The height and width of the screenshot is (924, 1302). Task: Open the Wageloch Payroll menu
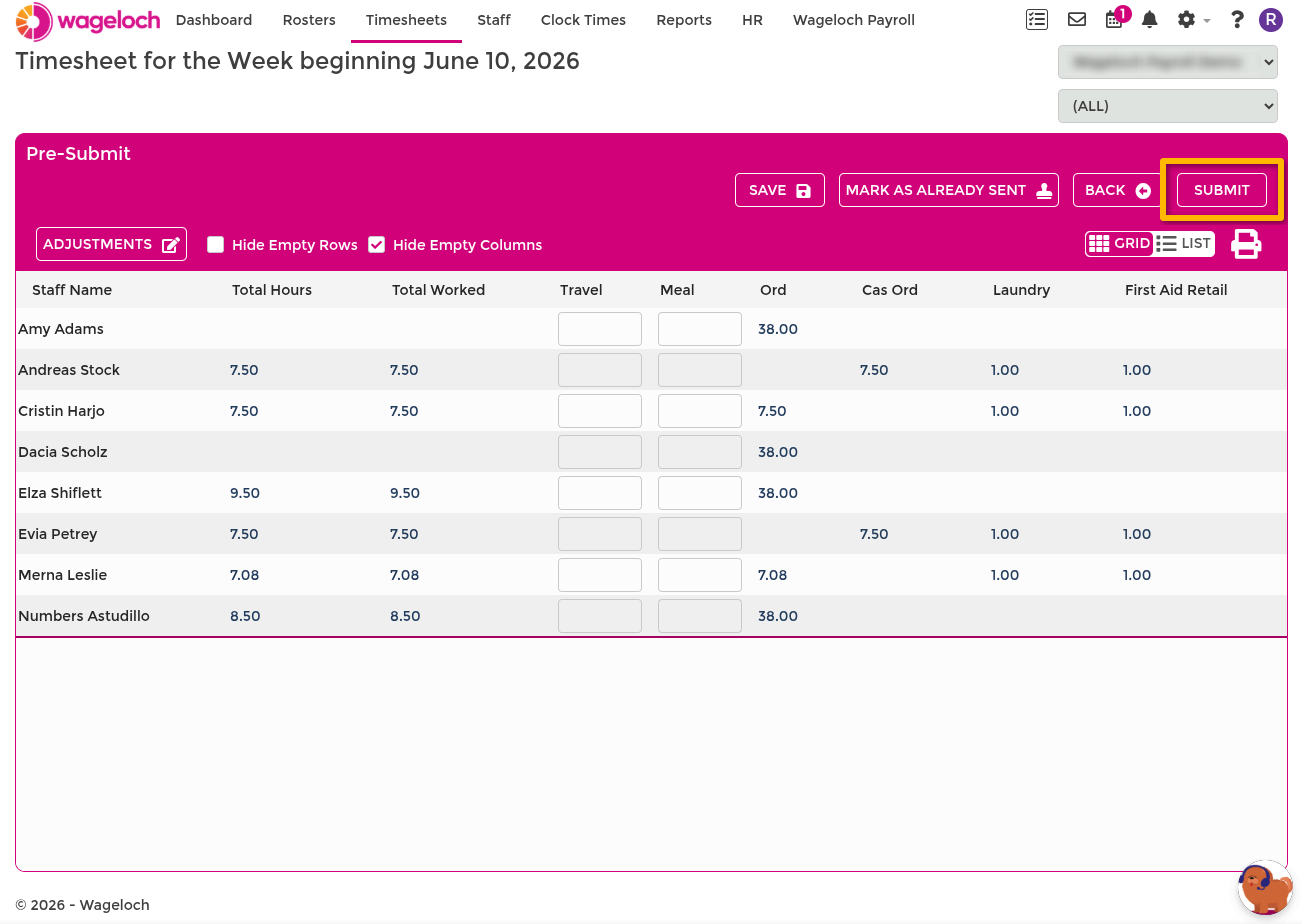tap(853, 20)
